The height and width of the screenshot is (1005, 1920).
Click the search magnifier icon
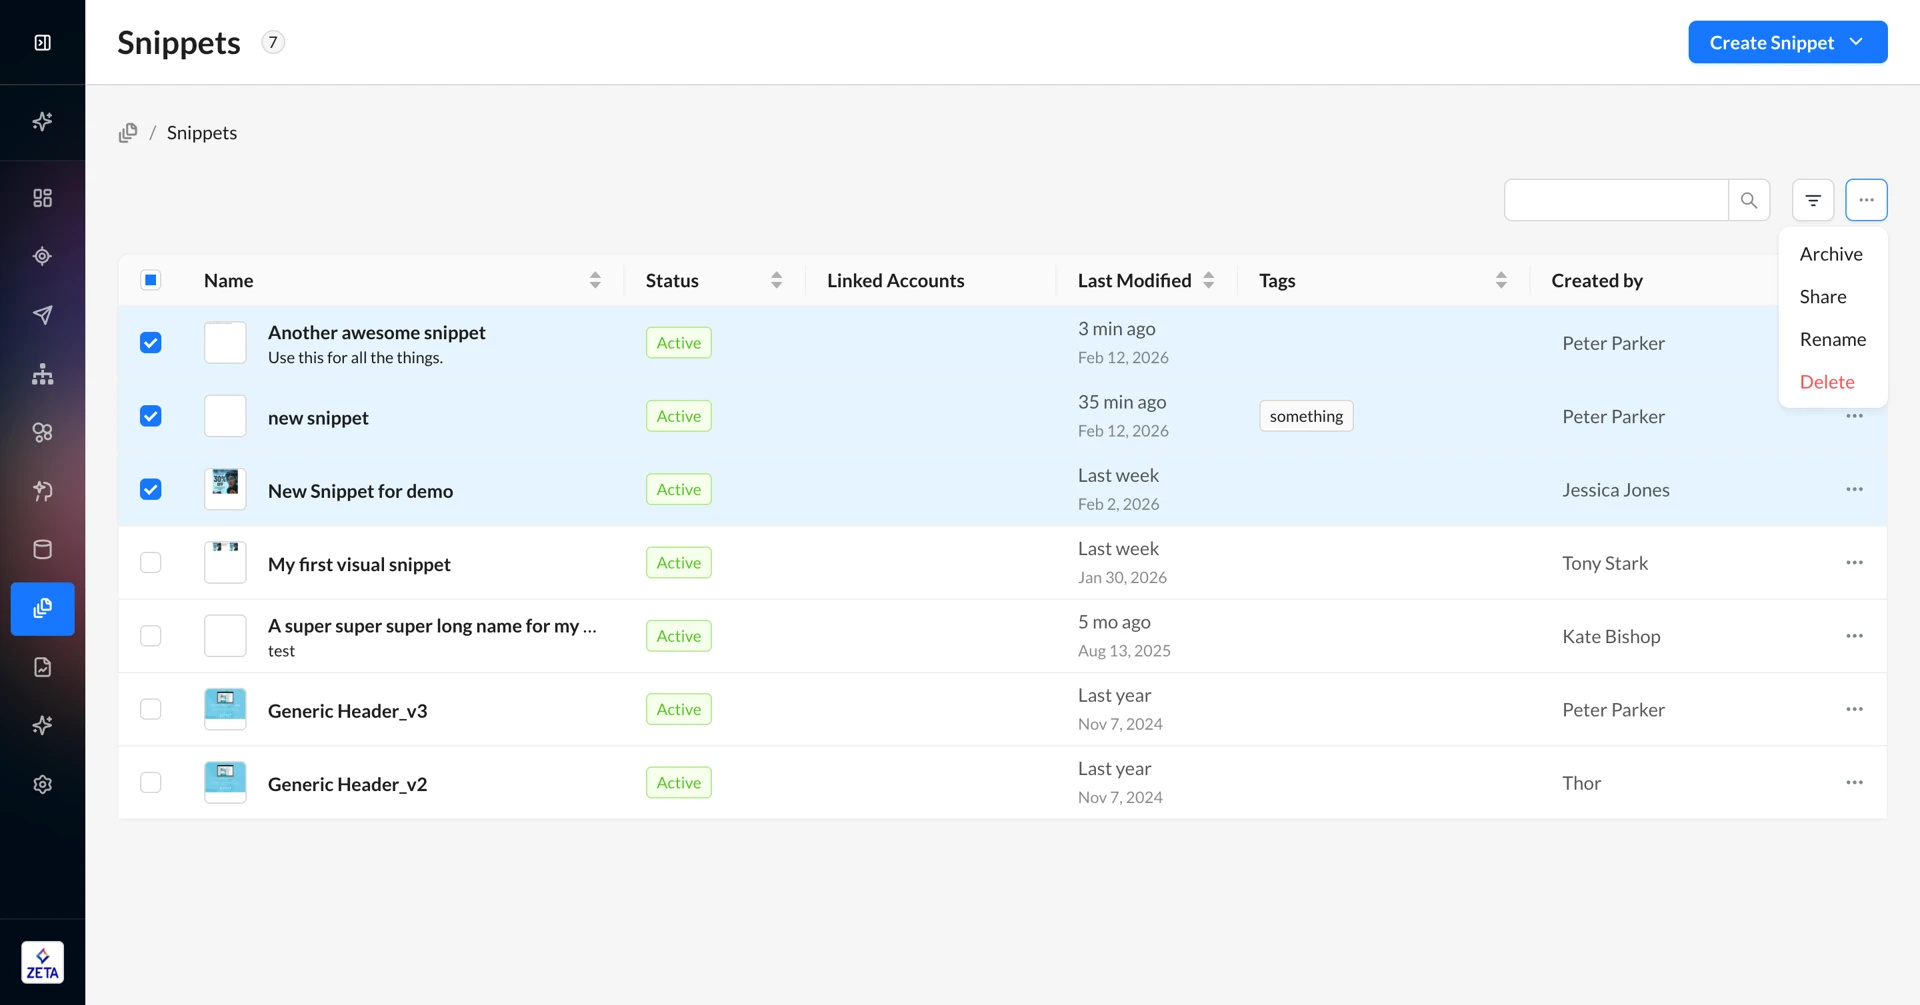pyautogui.click(x=1748, y=200)
